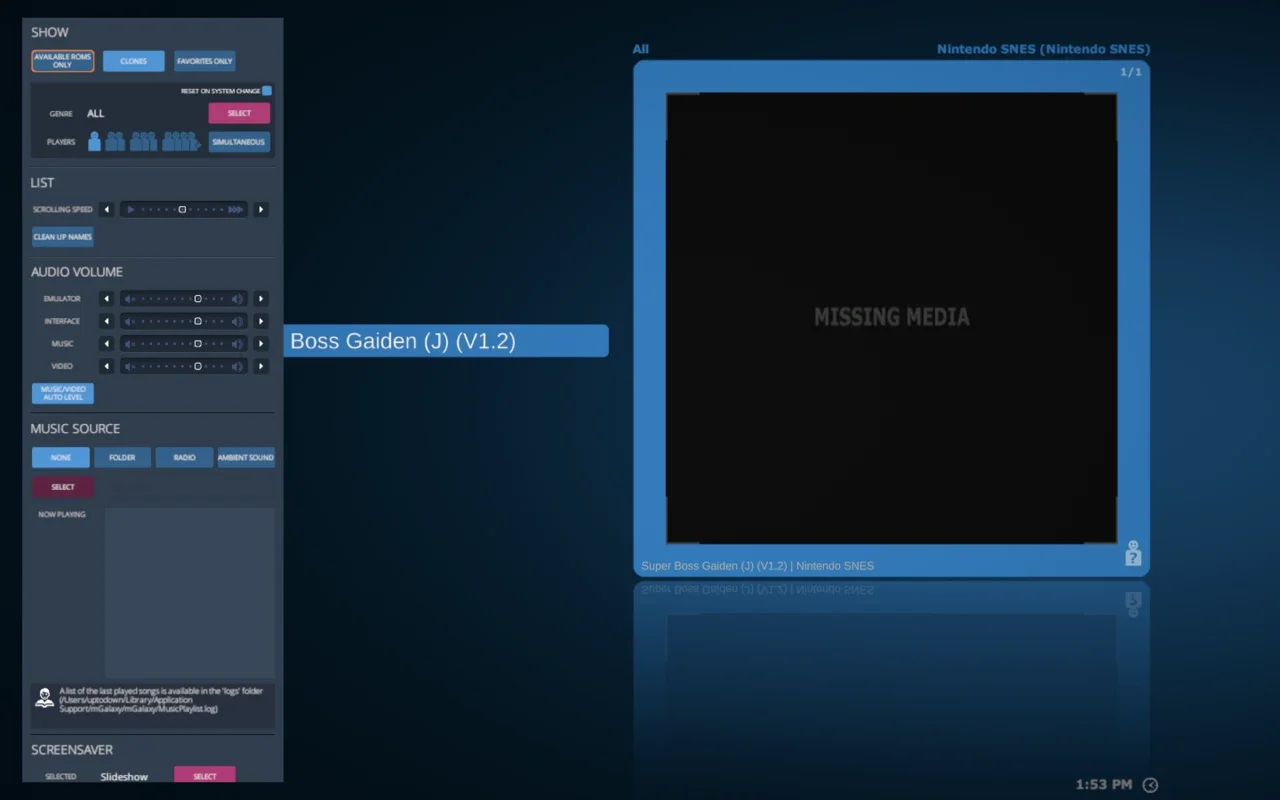The width and height of the screenshot is (1280, 800).
Task: Lower Music volume with left arrow
Action: [x=107, y=344]
